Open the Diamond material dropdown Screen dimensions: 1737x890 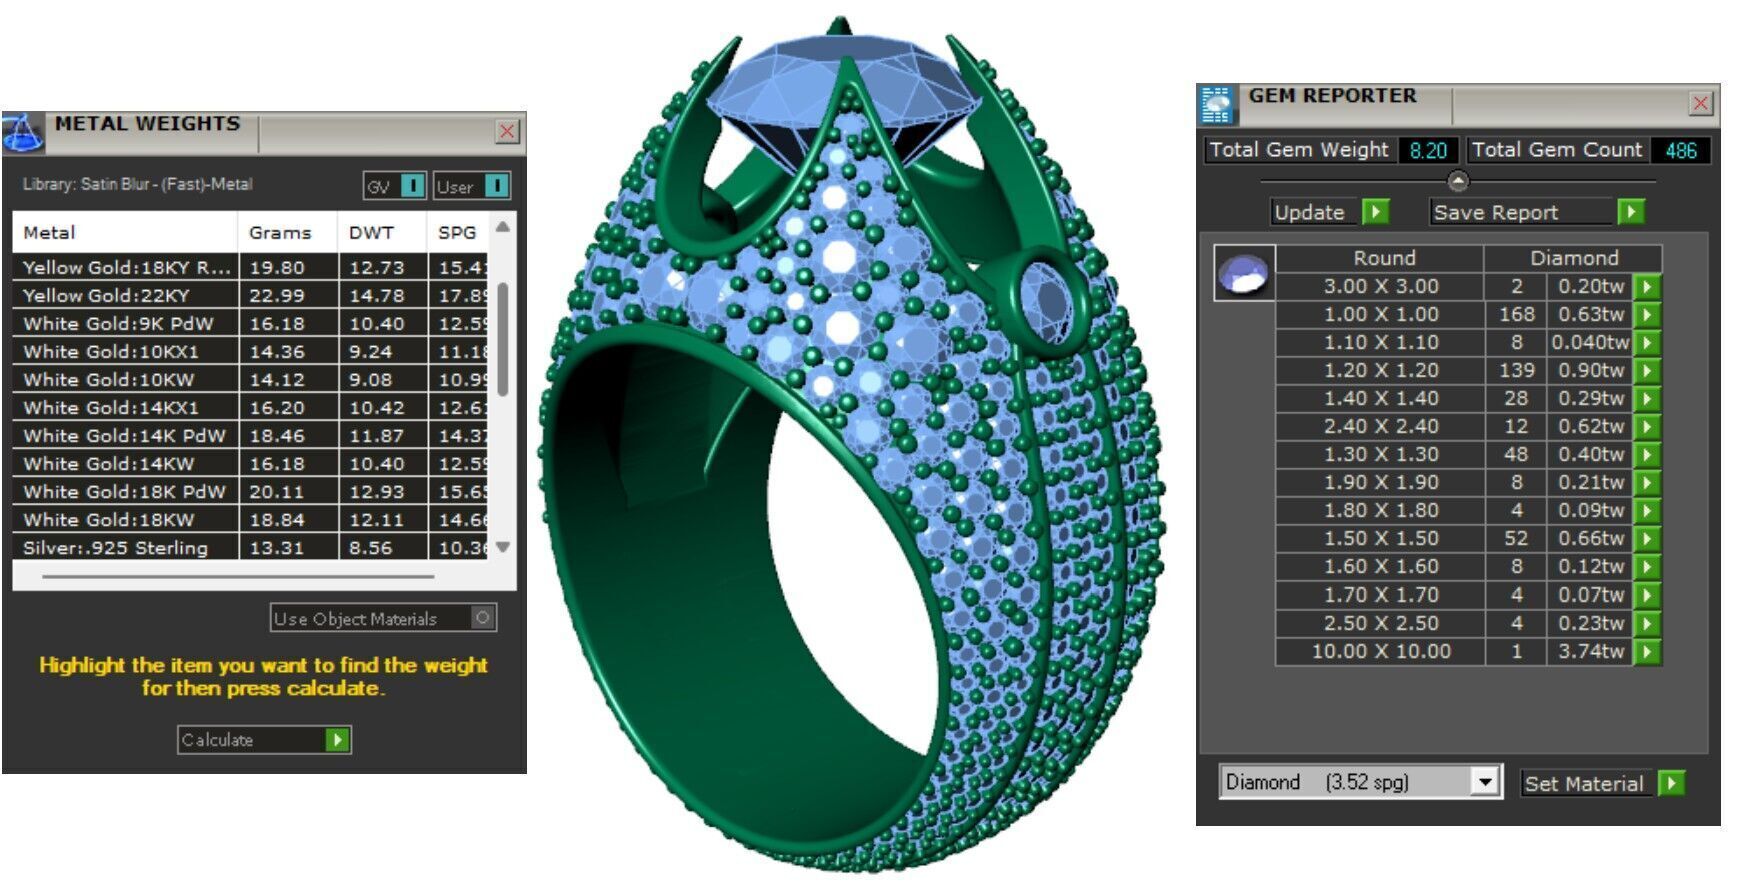click(1485, 782)
